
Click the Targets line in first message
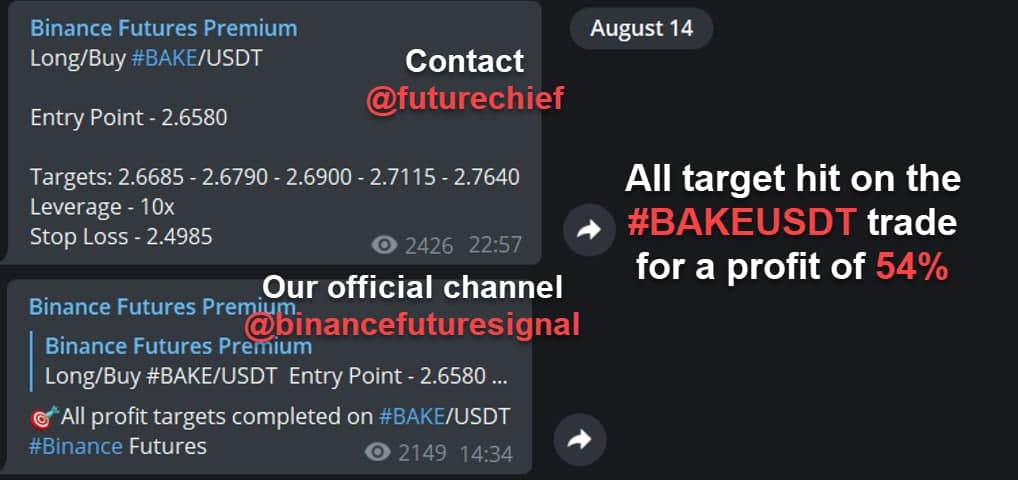pos(275,177)
